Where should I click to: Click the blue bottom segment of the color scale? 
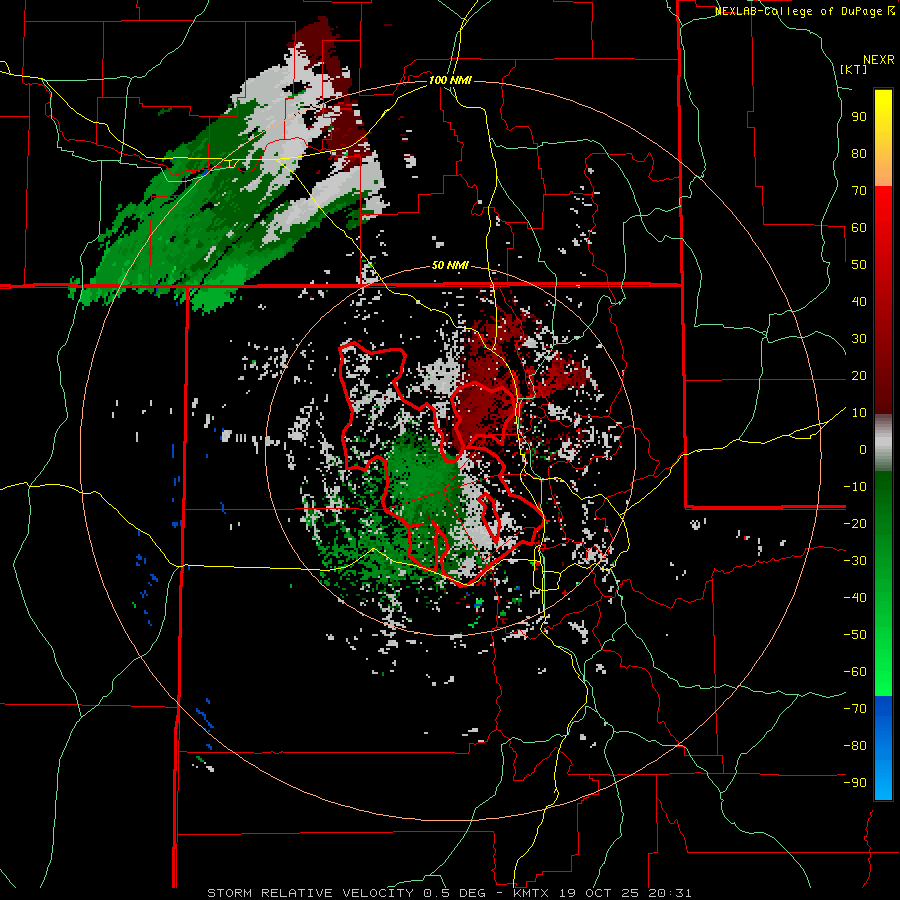tap(883, 748)
